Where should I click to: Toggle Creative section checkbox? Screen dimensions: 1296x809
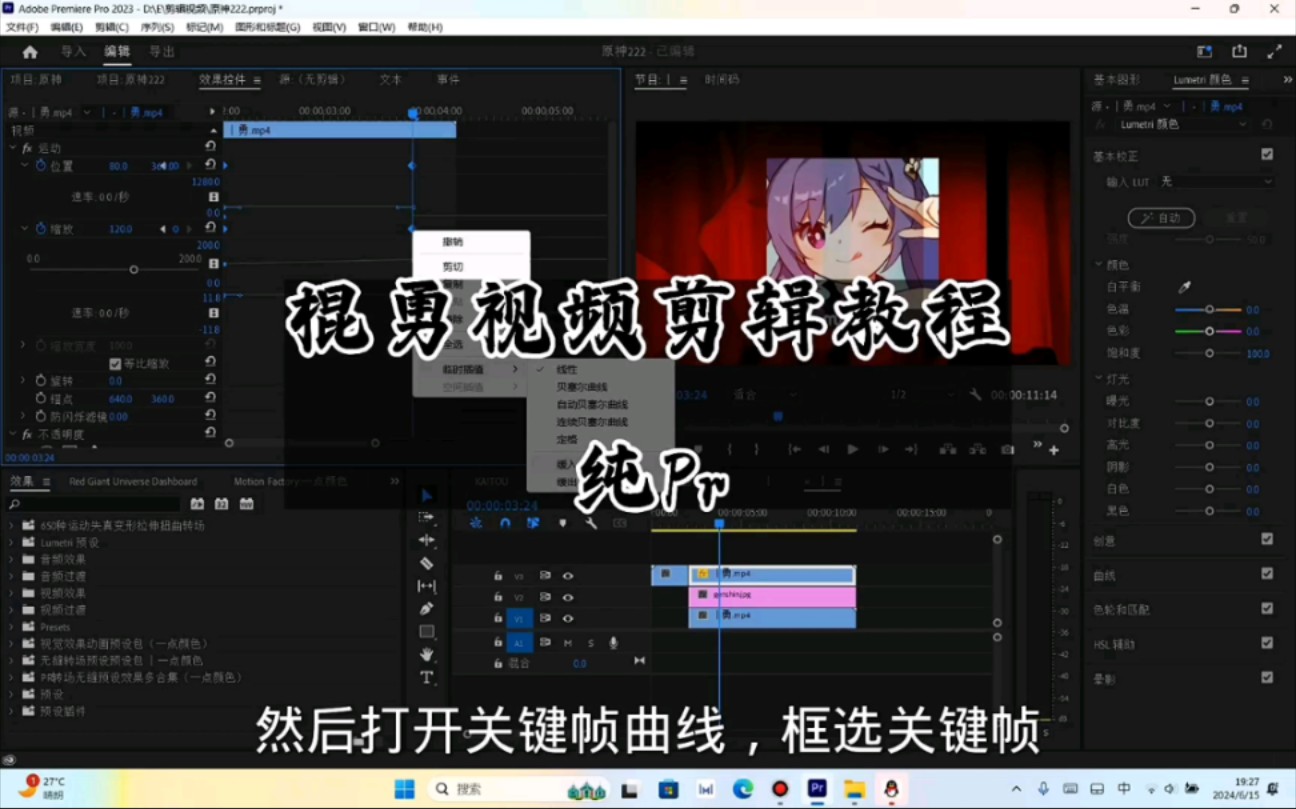coord(1267,539)
